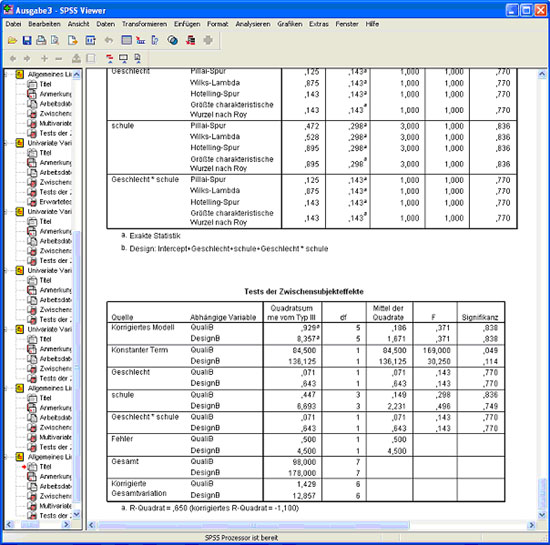Screen dimensions: 550x545
Task: Click the Collapse minus outline icon
Action: (x=59, y=59)
